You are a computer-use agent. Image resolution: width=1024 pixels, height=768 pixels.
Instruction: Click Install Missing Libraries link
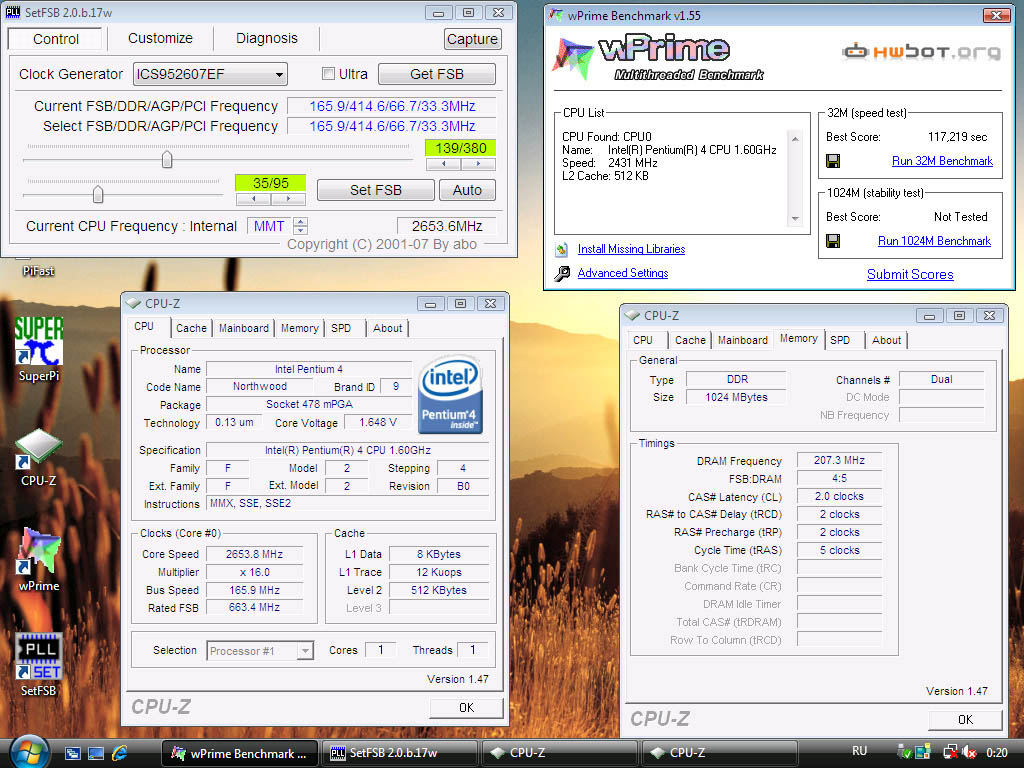tap(631, 249)
